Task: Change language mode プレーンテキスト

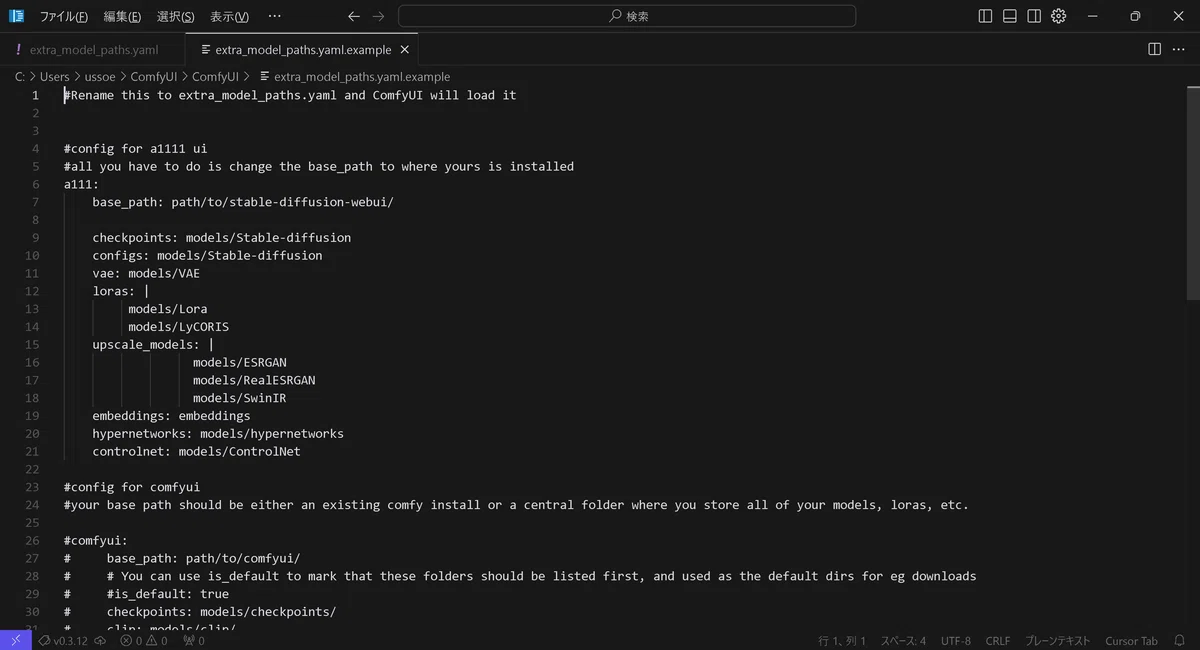Action: (1058, 641)
